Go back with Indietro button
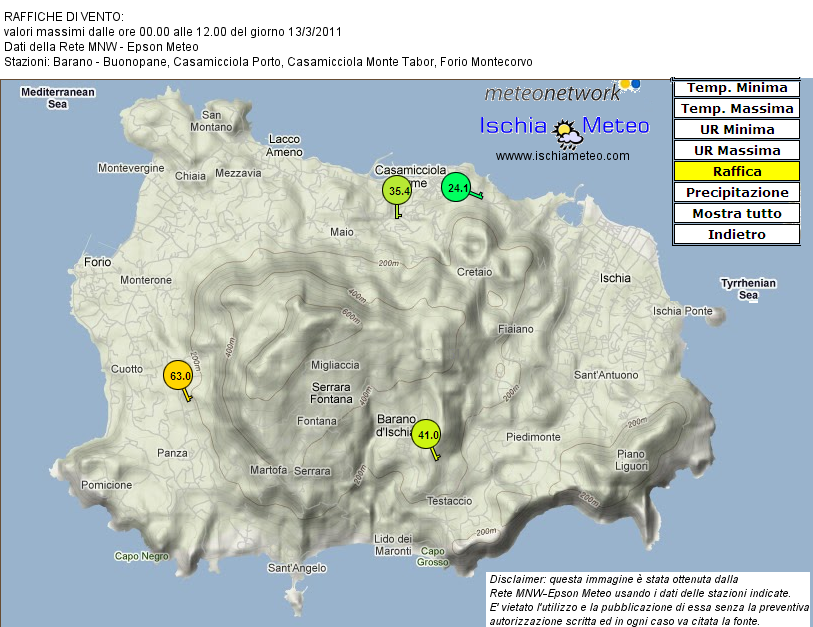The width and height of the screenshot is (813, 627). (736, 234)
